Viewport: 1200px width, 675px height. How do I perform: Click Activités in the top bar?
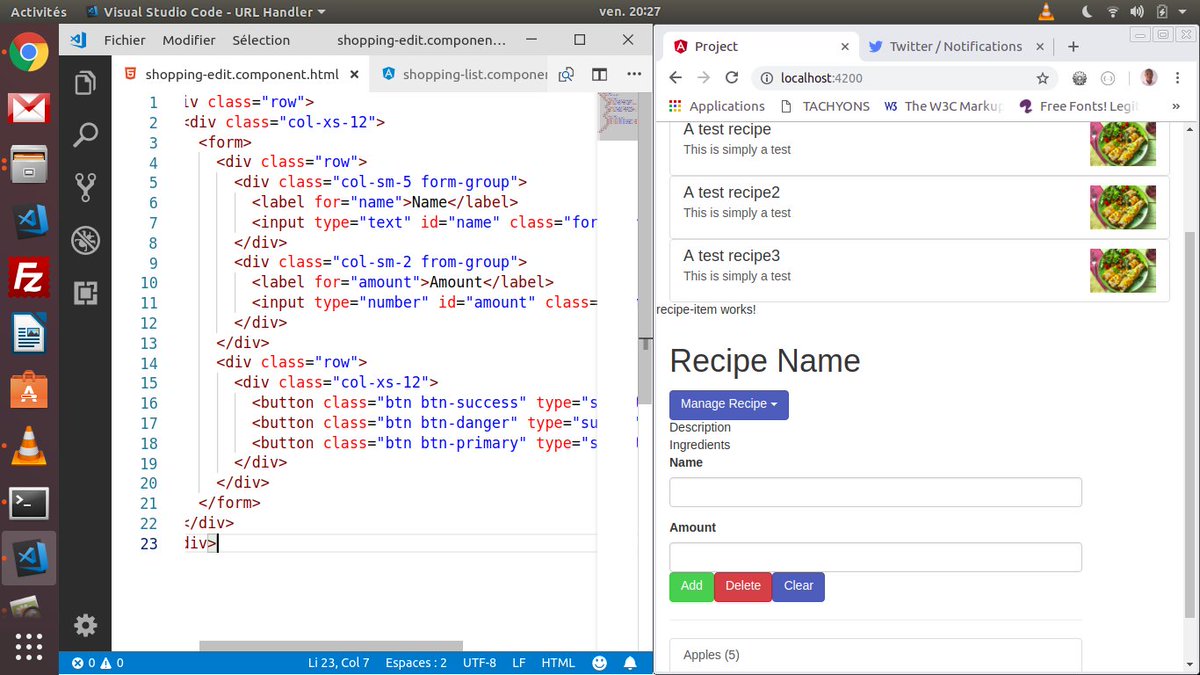click(x=38, y=12)
